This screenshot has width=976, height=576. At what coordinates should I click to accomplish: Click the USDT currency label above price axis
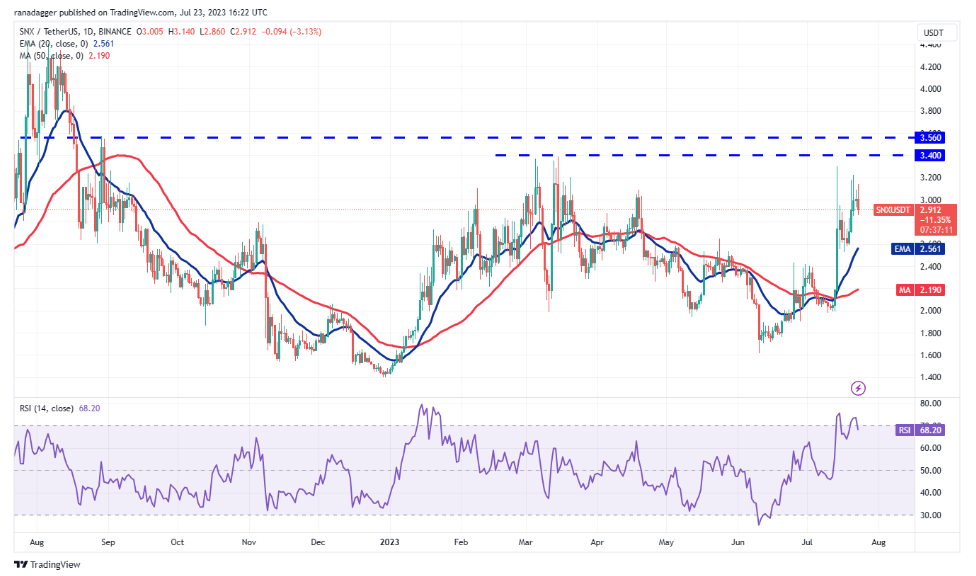tap(930, 31)
